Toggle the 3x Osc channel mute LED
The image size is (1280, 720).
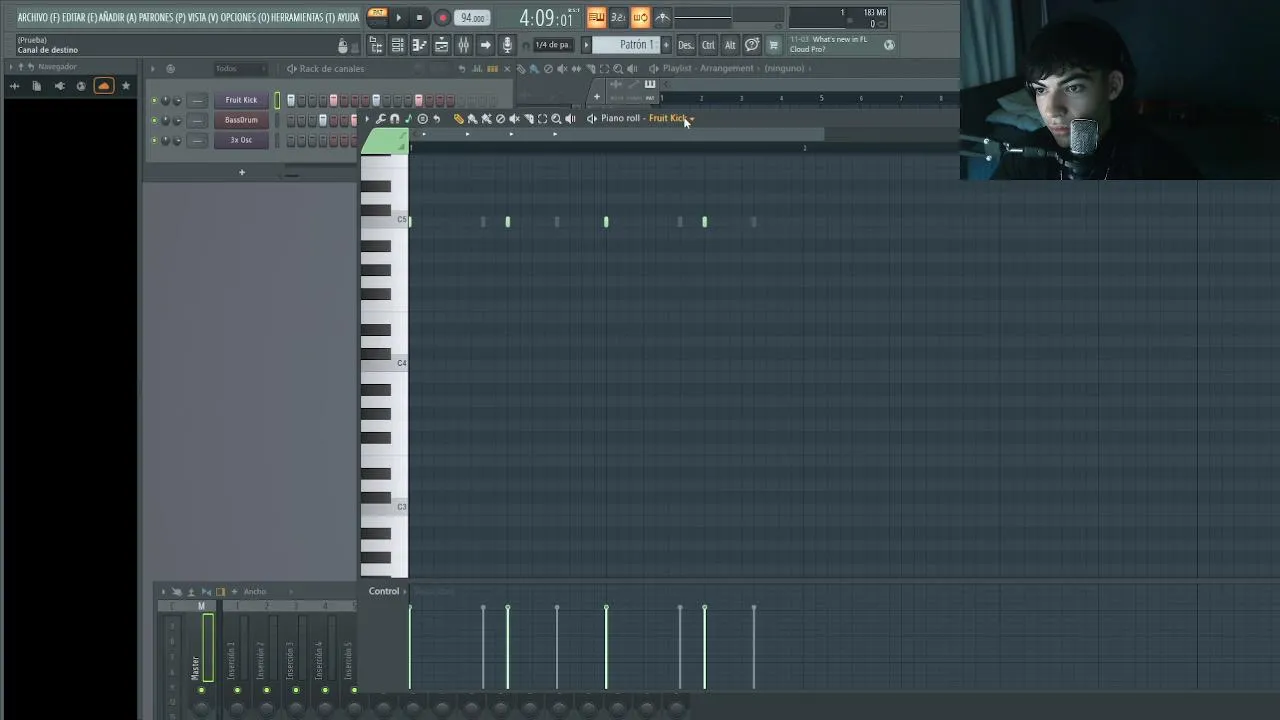154,140
